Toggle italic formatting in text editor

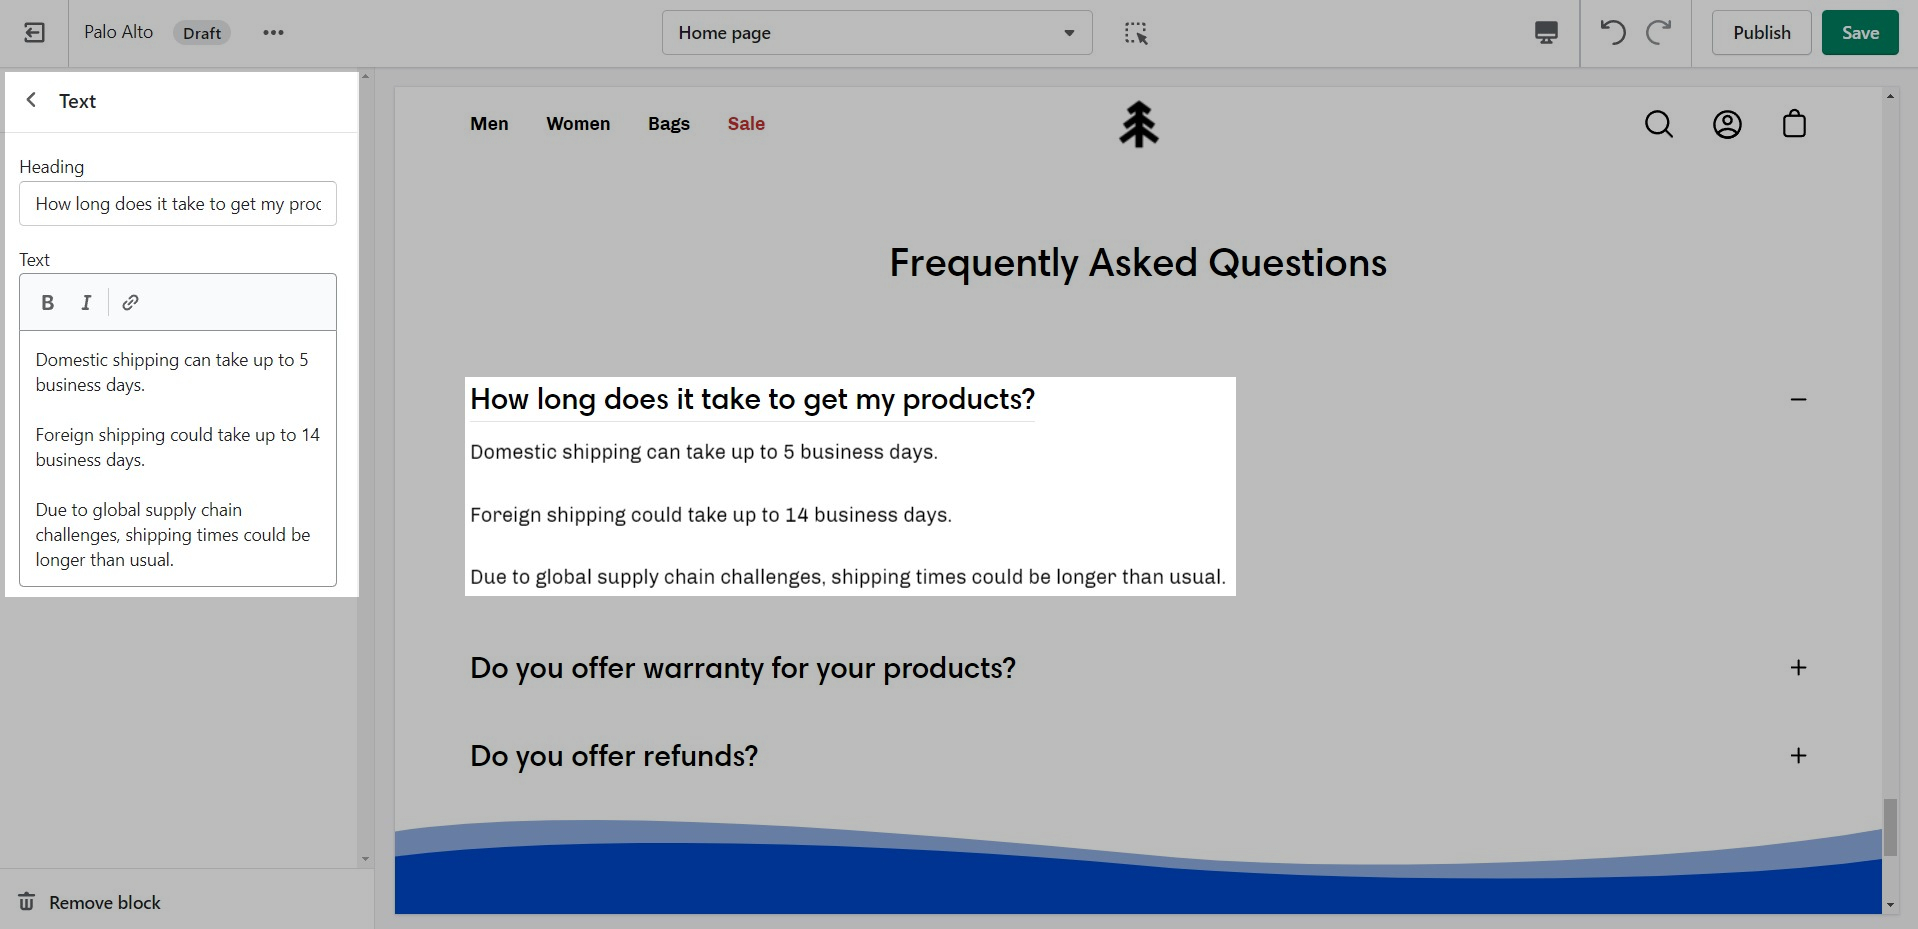(86, 303)
